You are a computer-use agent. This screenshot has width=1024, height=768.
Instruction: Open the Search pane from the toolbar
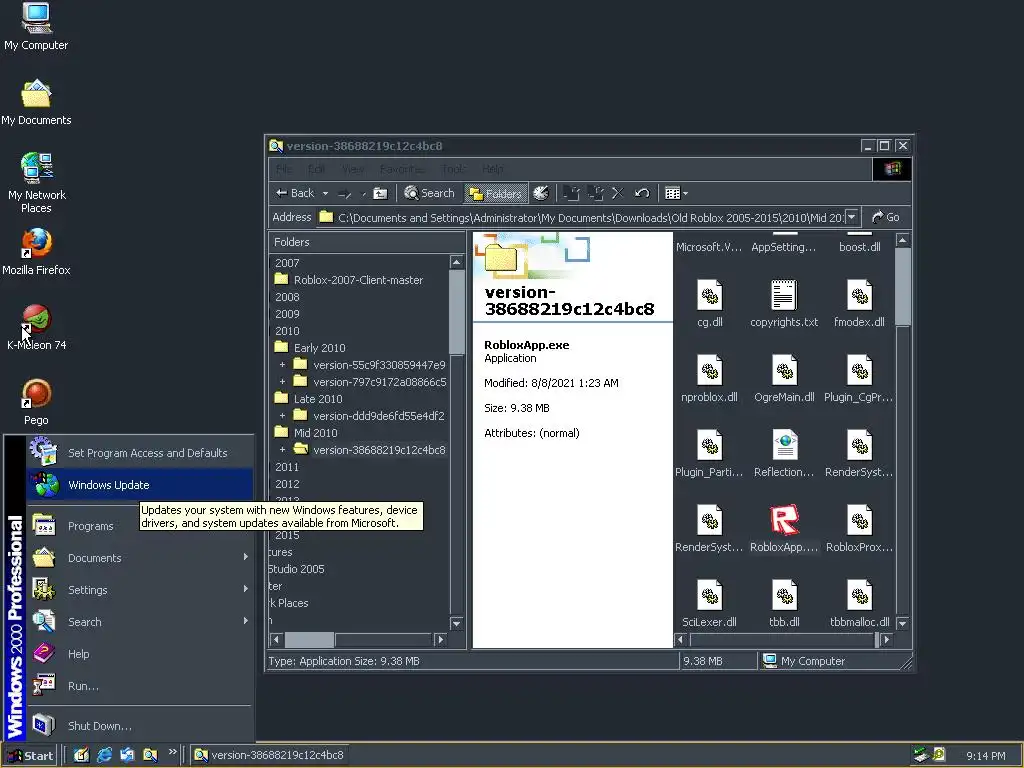pos(429,193)
